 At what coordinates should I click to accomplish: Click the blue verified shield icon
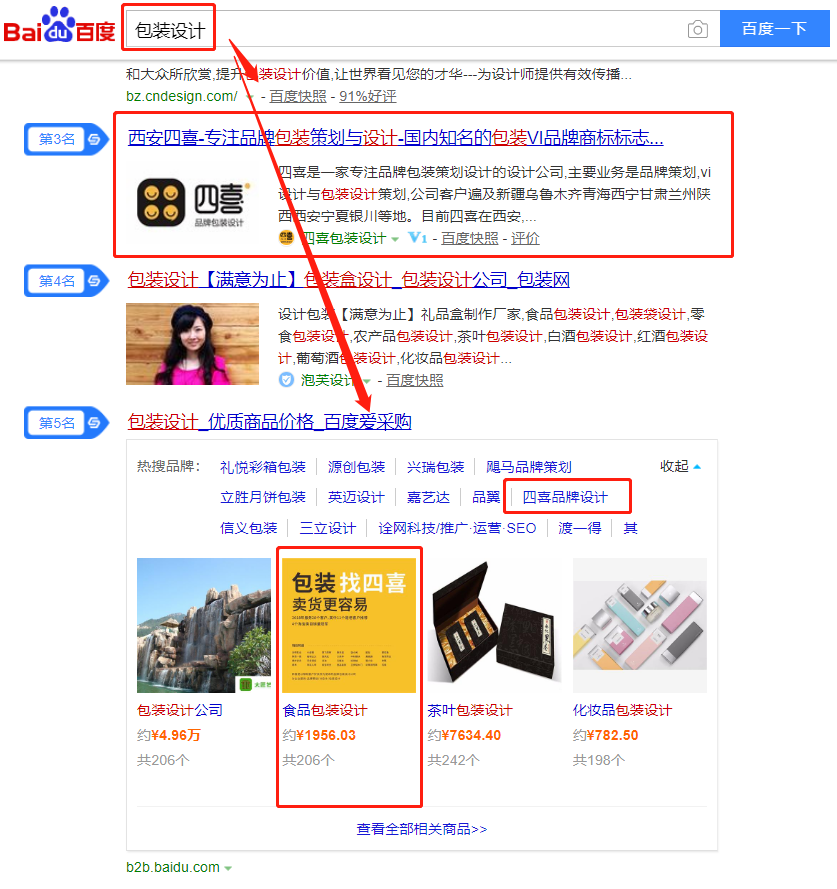point(286,380)
